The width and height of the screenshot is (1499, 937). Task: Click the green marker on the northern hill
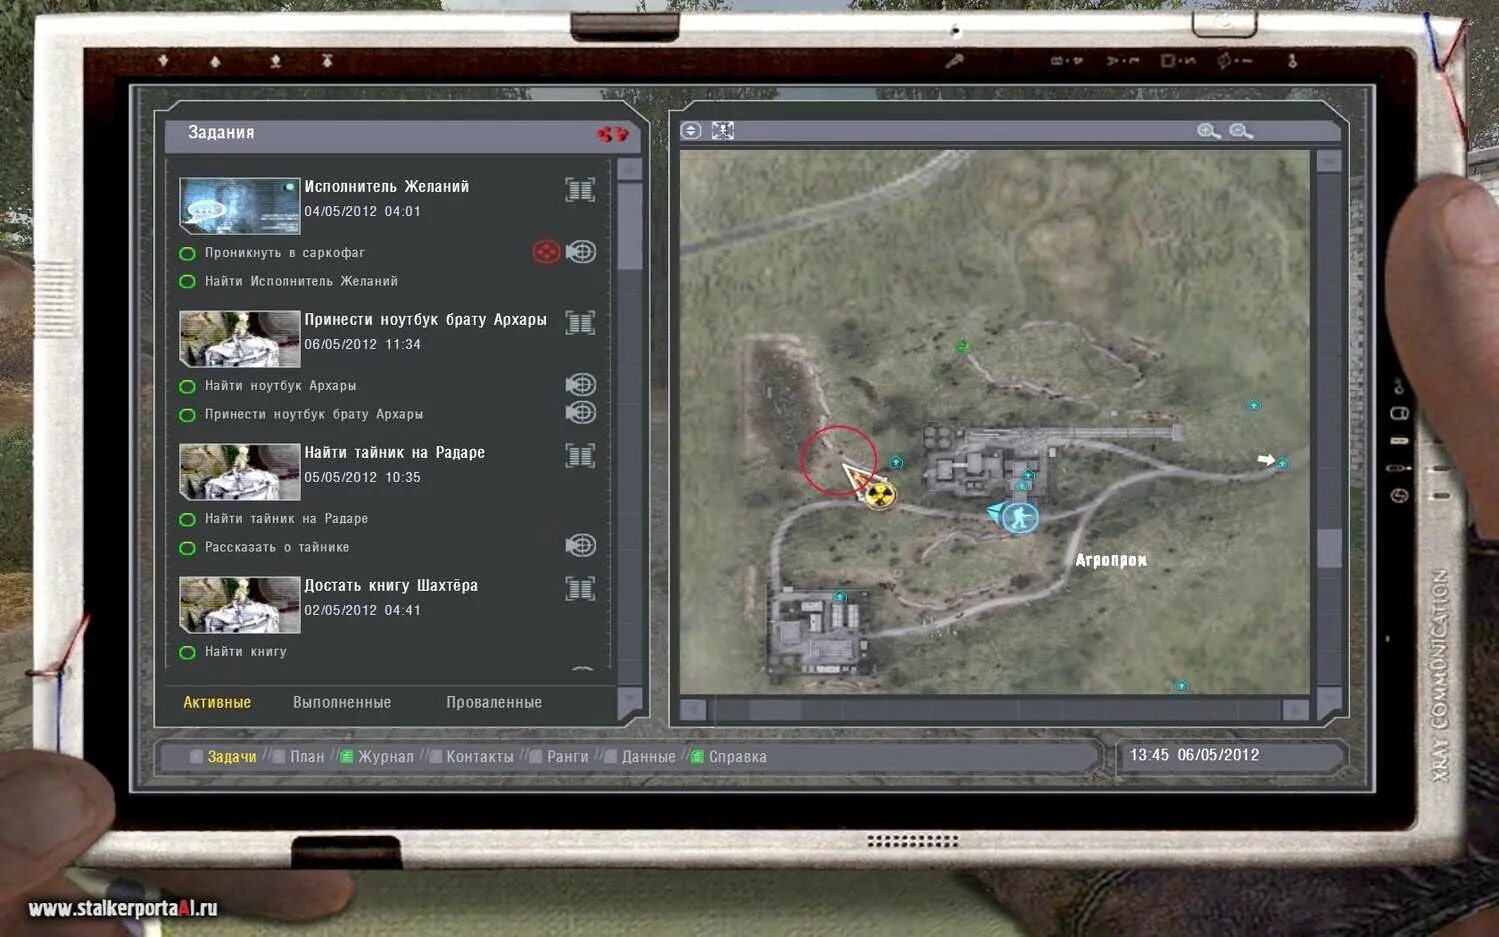[x=963, y=346]
